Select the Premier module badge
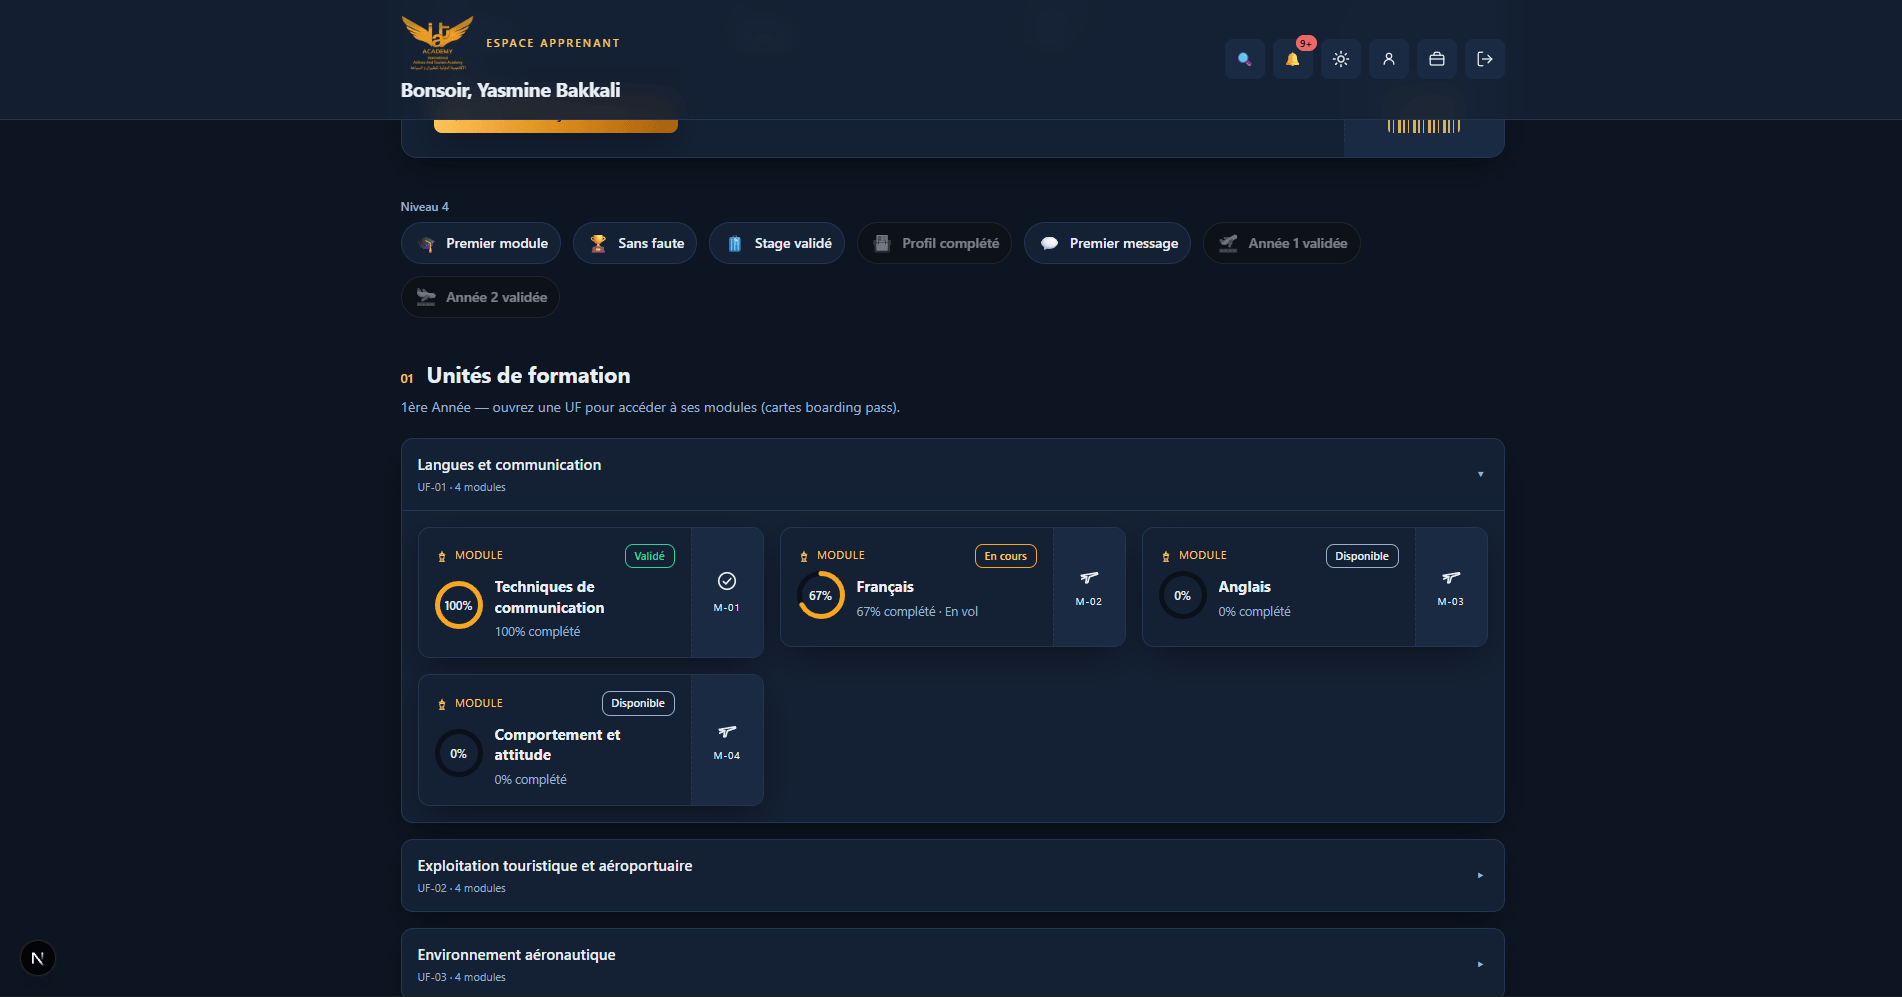The image size is (1902, 997). pyautogui.click(x=481, y=243)
